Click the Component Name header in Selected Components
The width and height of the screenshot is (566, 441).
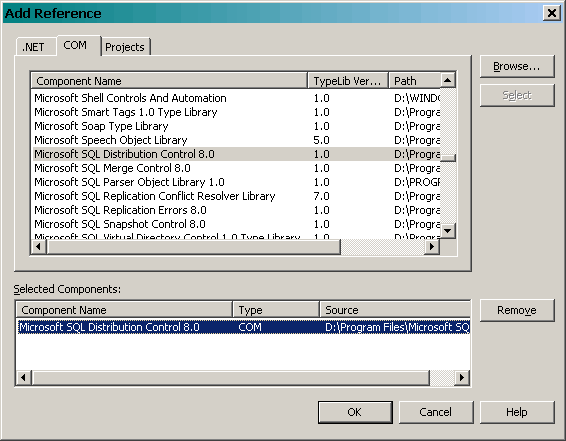click(124, 310)
